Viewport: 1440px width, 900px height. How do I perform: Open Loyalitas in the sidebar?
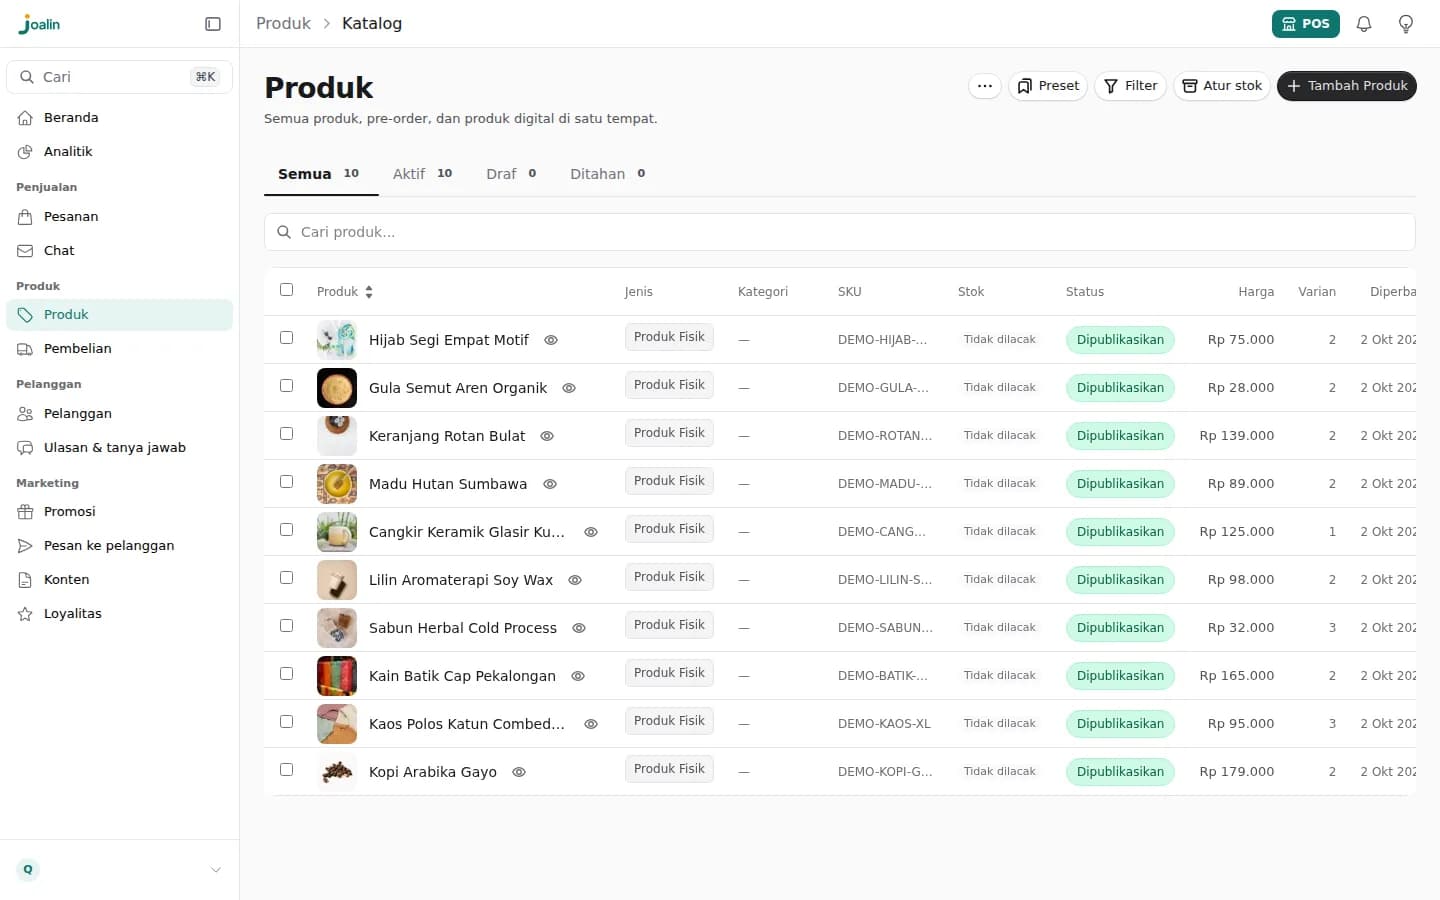tap(119, 614)
